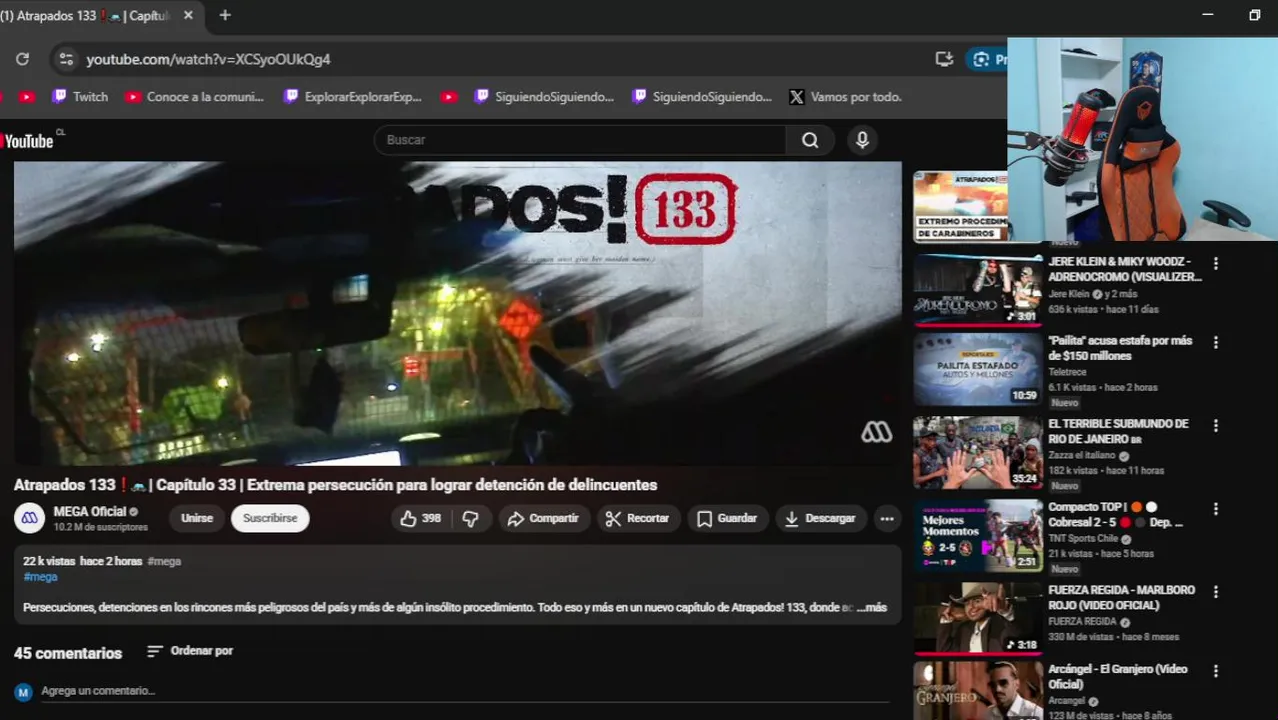Open the El Granjero video thumbnail
This screenshot has height=720, width=1278.
pyautogui.click(x=978, y=691)
